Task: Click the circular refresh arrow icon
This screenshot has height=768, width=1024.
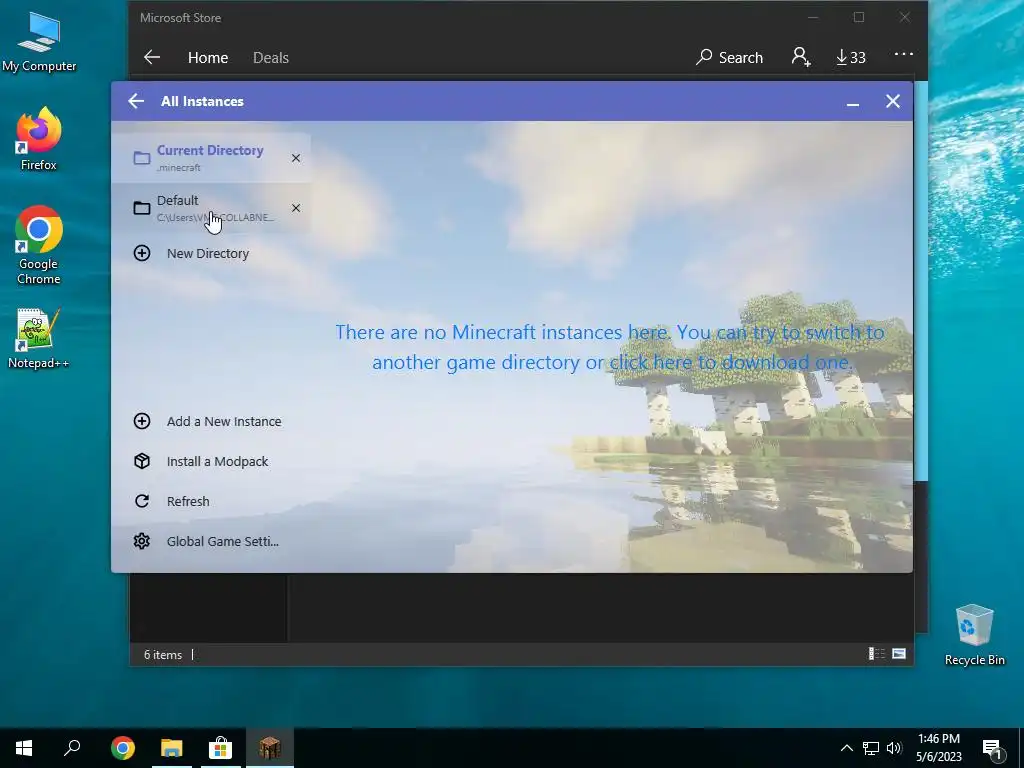Action: tap(142, 501)
